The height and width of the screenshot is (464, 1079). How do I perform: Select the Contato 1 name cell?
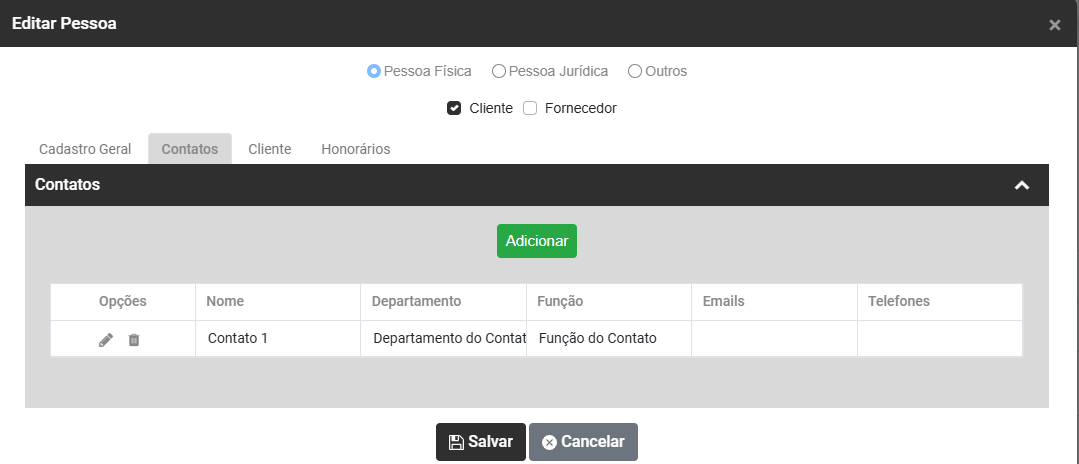(238, 338)
